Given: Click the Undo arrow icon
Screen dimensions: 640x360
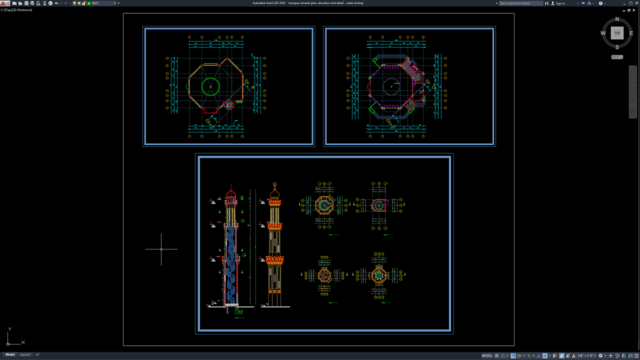Looking at the screenshot, I should point(57,3).
